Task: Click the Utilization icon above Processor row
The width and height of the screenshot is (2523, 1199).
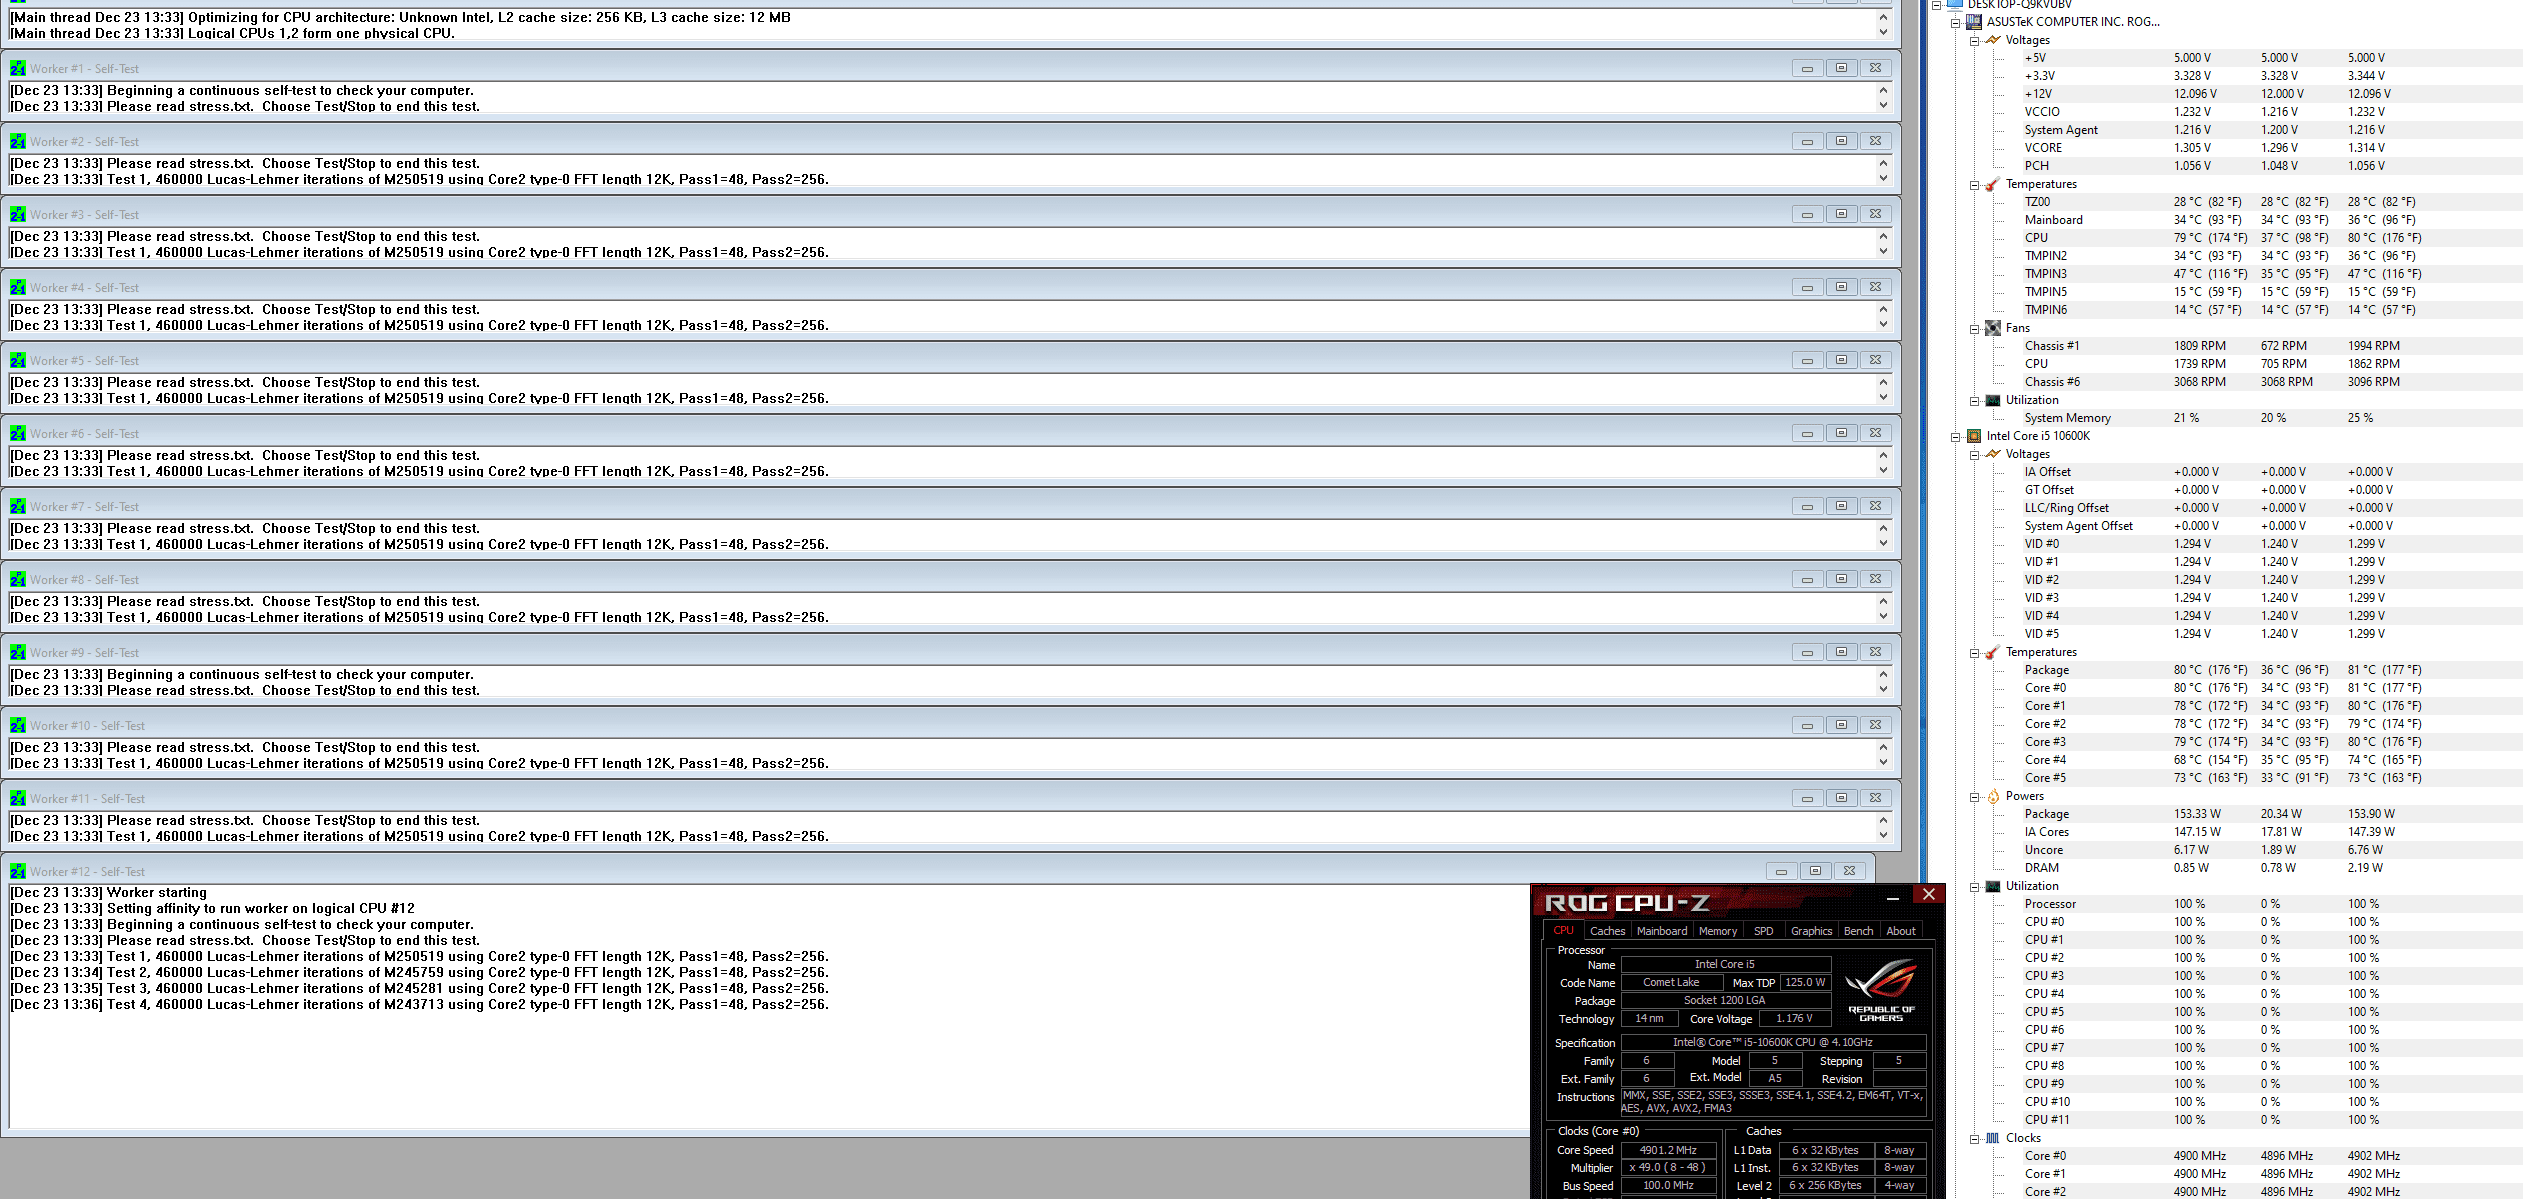Action: tap(1993, 886)
